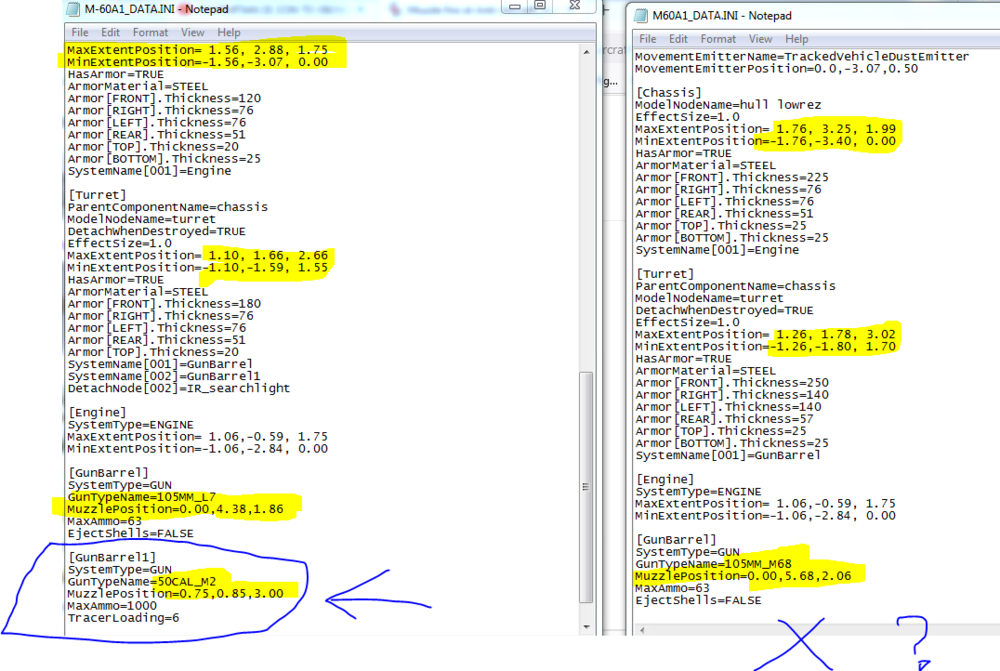The width and height of the screenshot is (1000, 671).
Task: Click 'TracerLoading=6' line
Action: [124, 618]
